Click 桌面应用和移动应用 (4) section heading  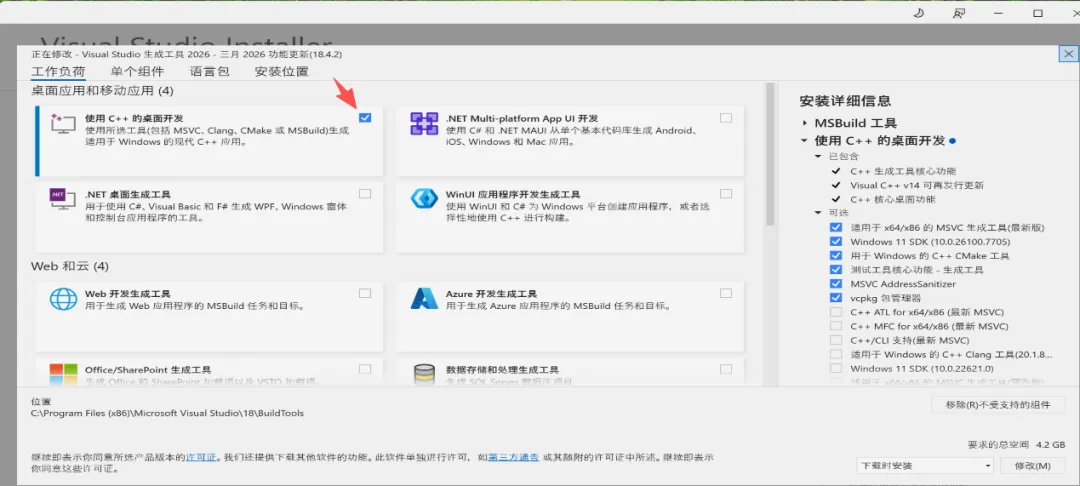pyautogui.click(x=103, y=91)
